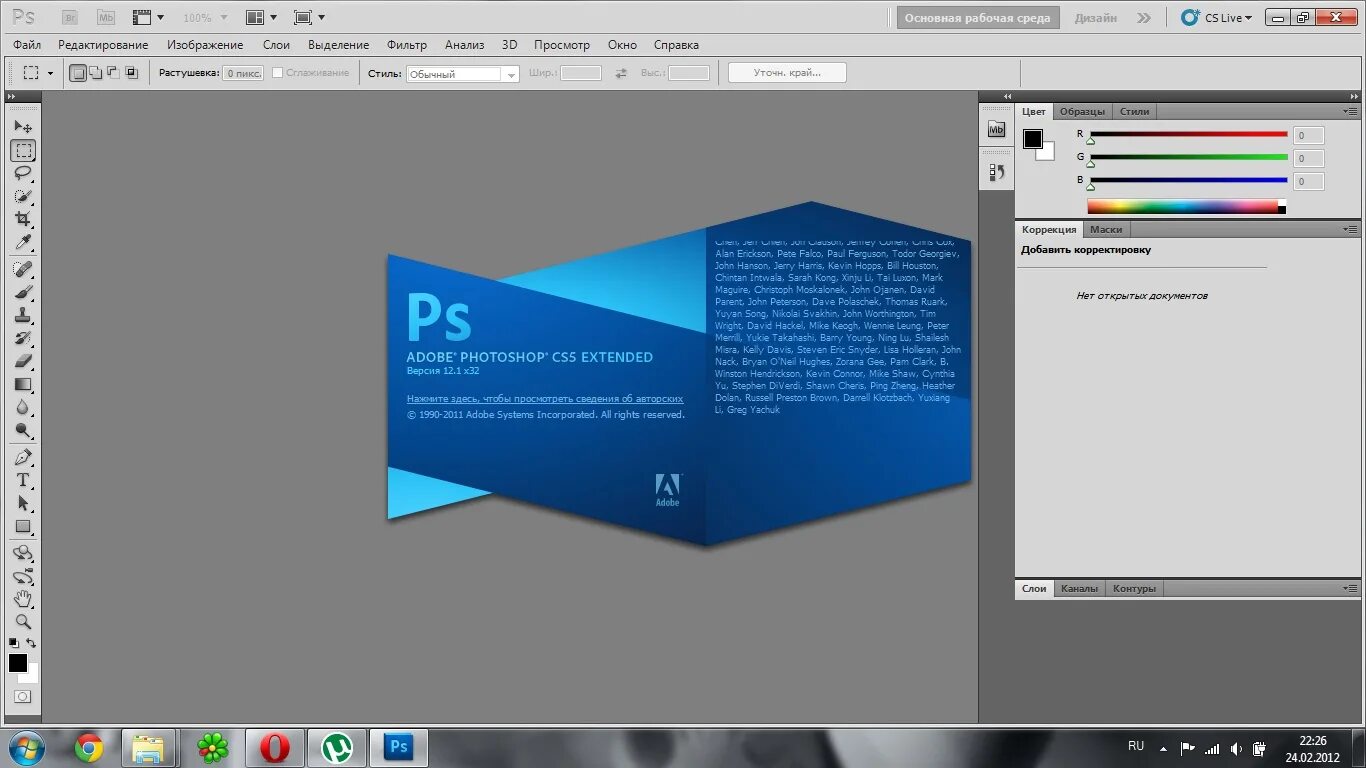Open the Стиль dropdown
Image resolution: width=1366 pixels, height=768 pixels.
click(x=463, y=74)
